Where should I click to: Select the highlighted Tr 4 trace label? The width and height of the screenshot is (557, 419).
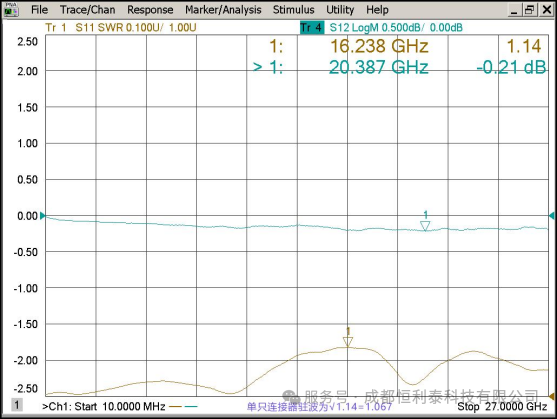[312, 27]
